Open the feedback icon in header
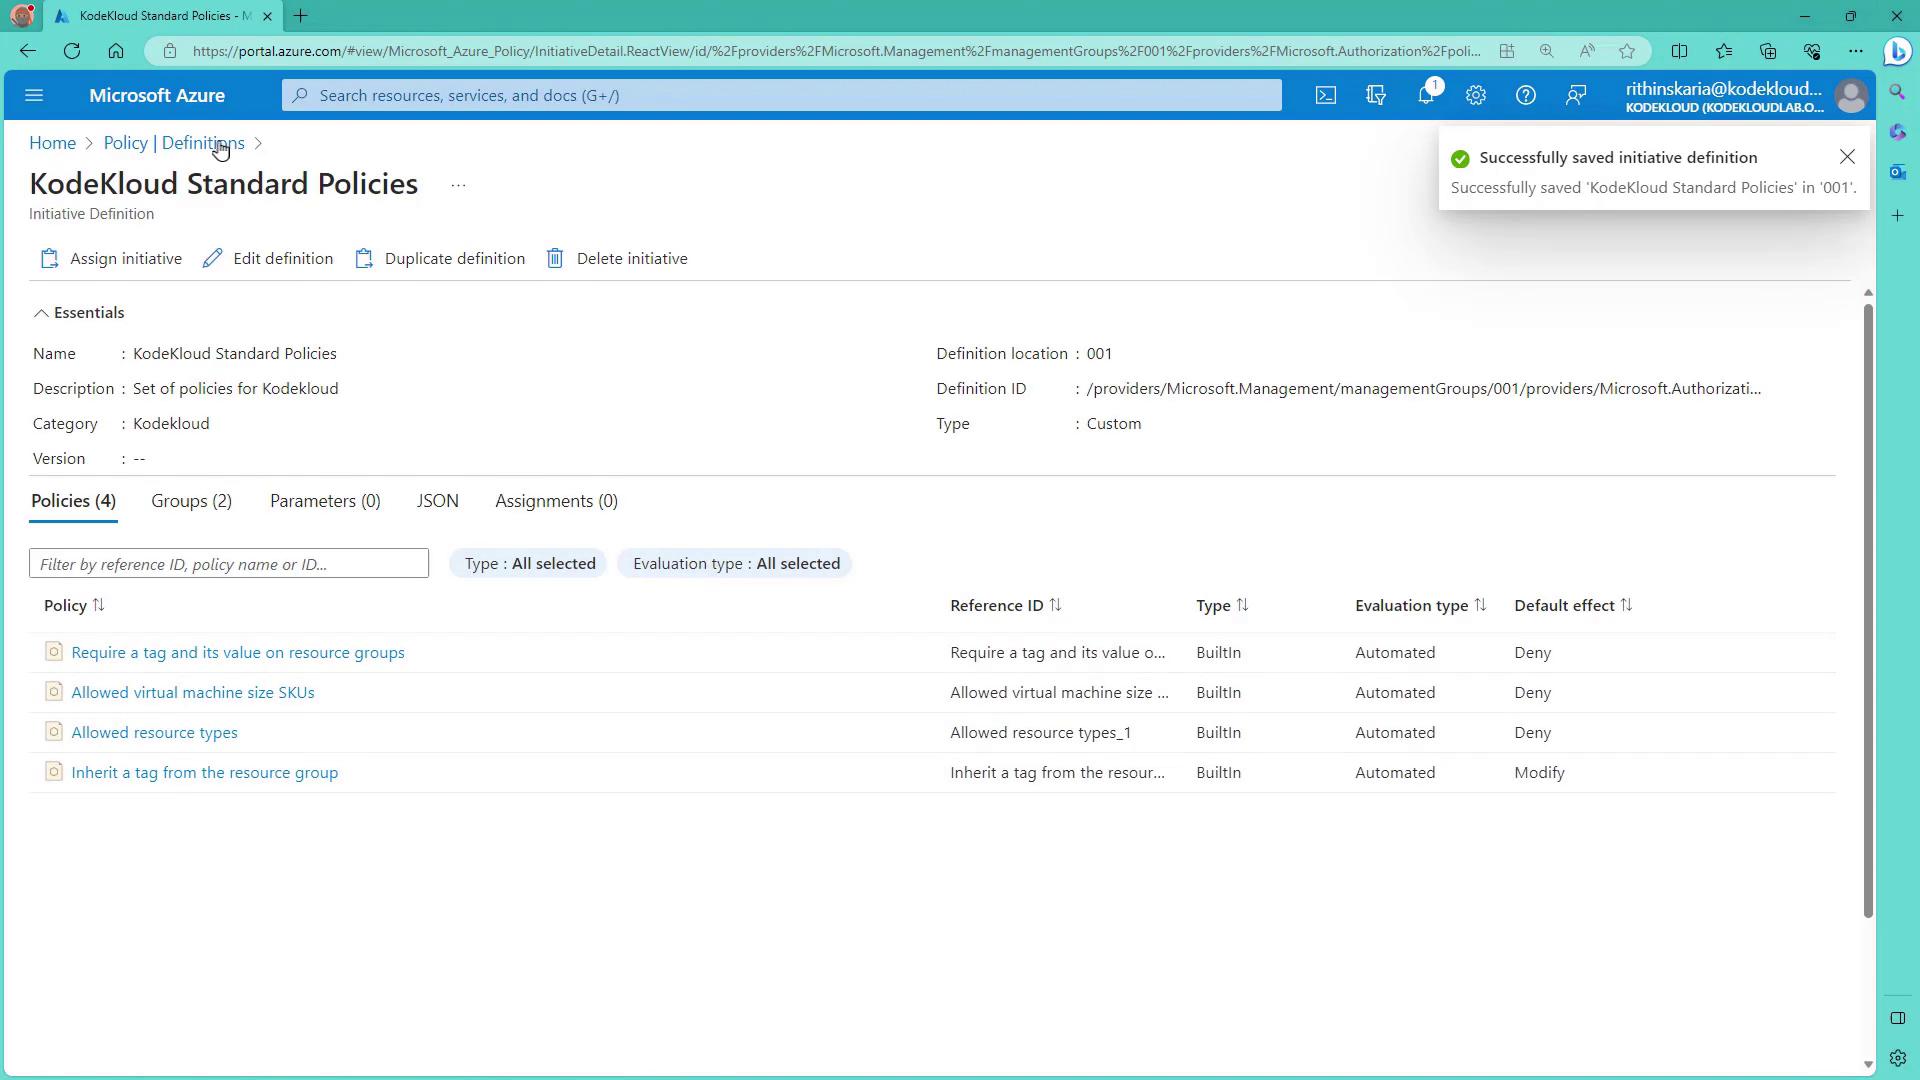The image size is (1920, 1080). pyautogui.click(x=1576, y=95)
